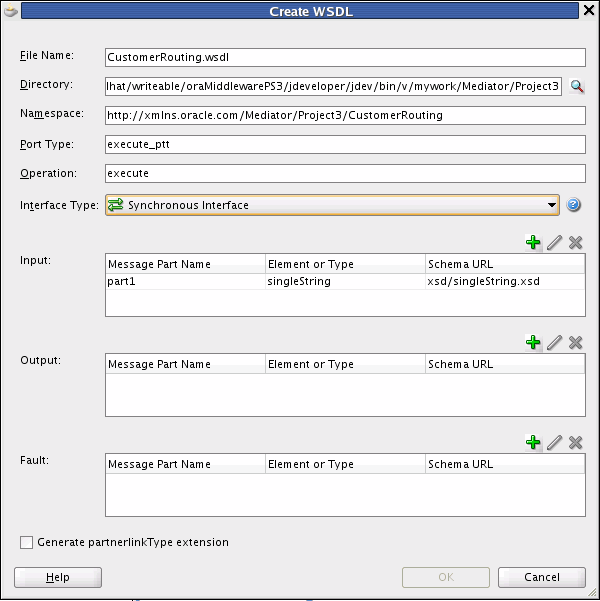This screenshot has width=600, height=601.
Task: Delete the Input message part
Action: click(575, 242)
